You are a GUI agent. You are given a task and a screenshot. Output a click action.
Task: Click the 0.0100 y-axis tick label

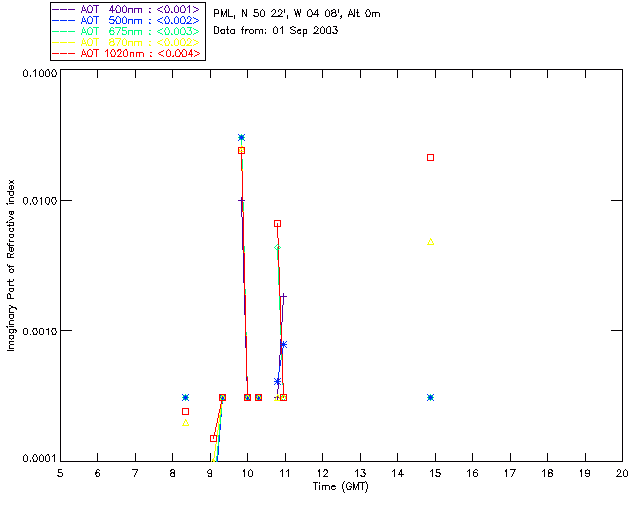[x=40, y=201]
